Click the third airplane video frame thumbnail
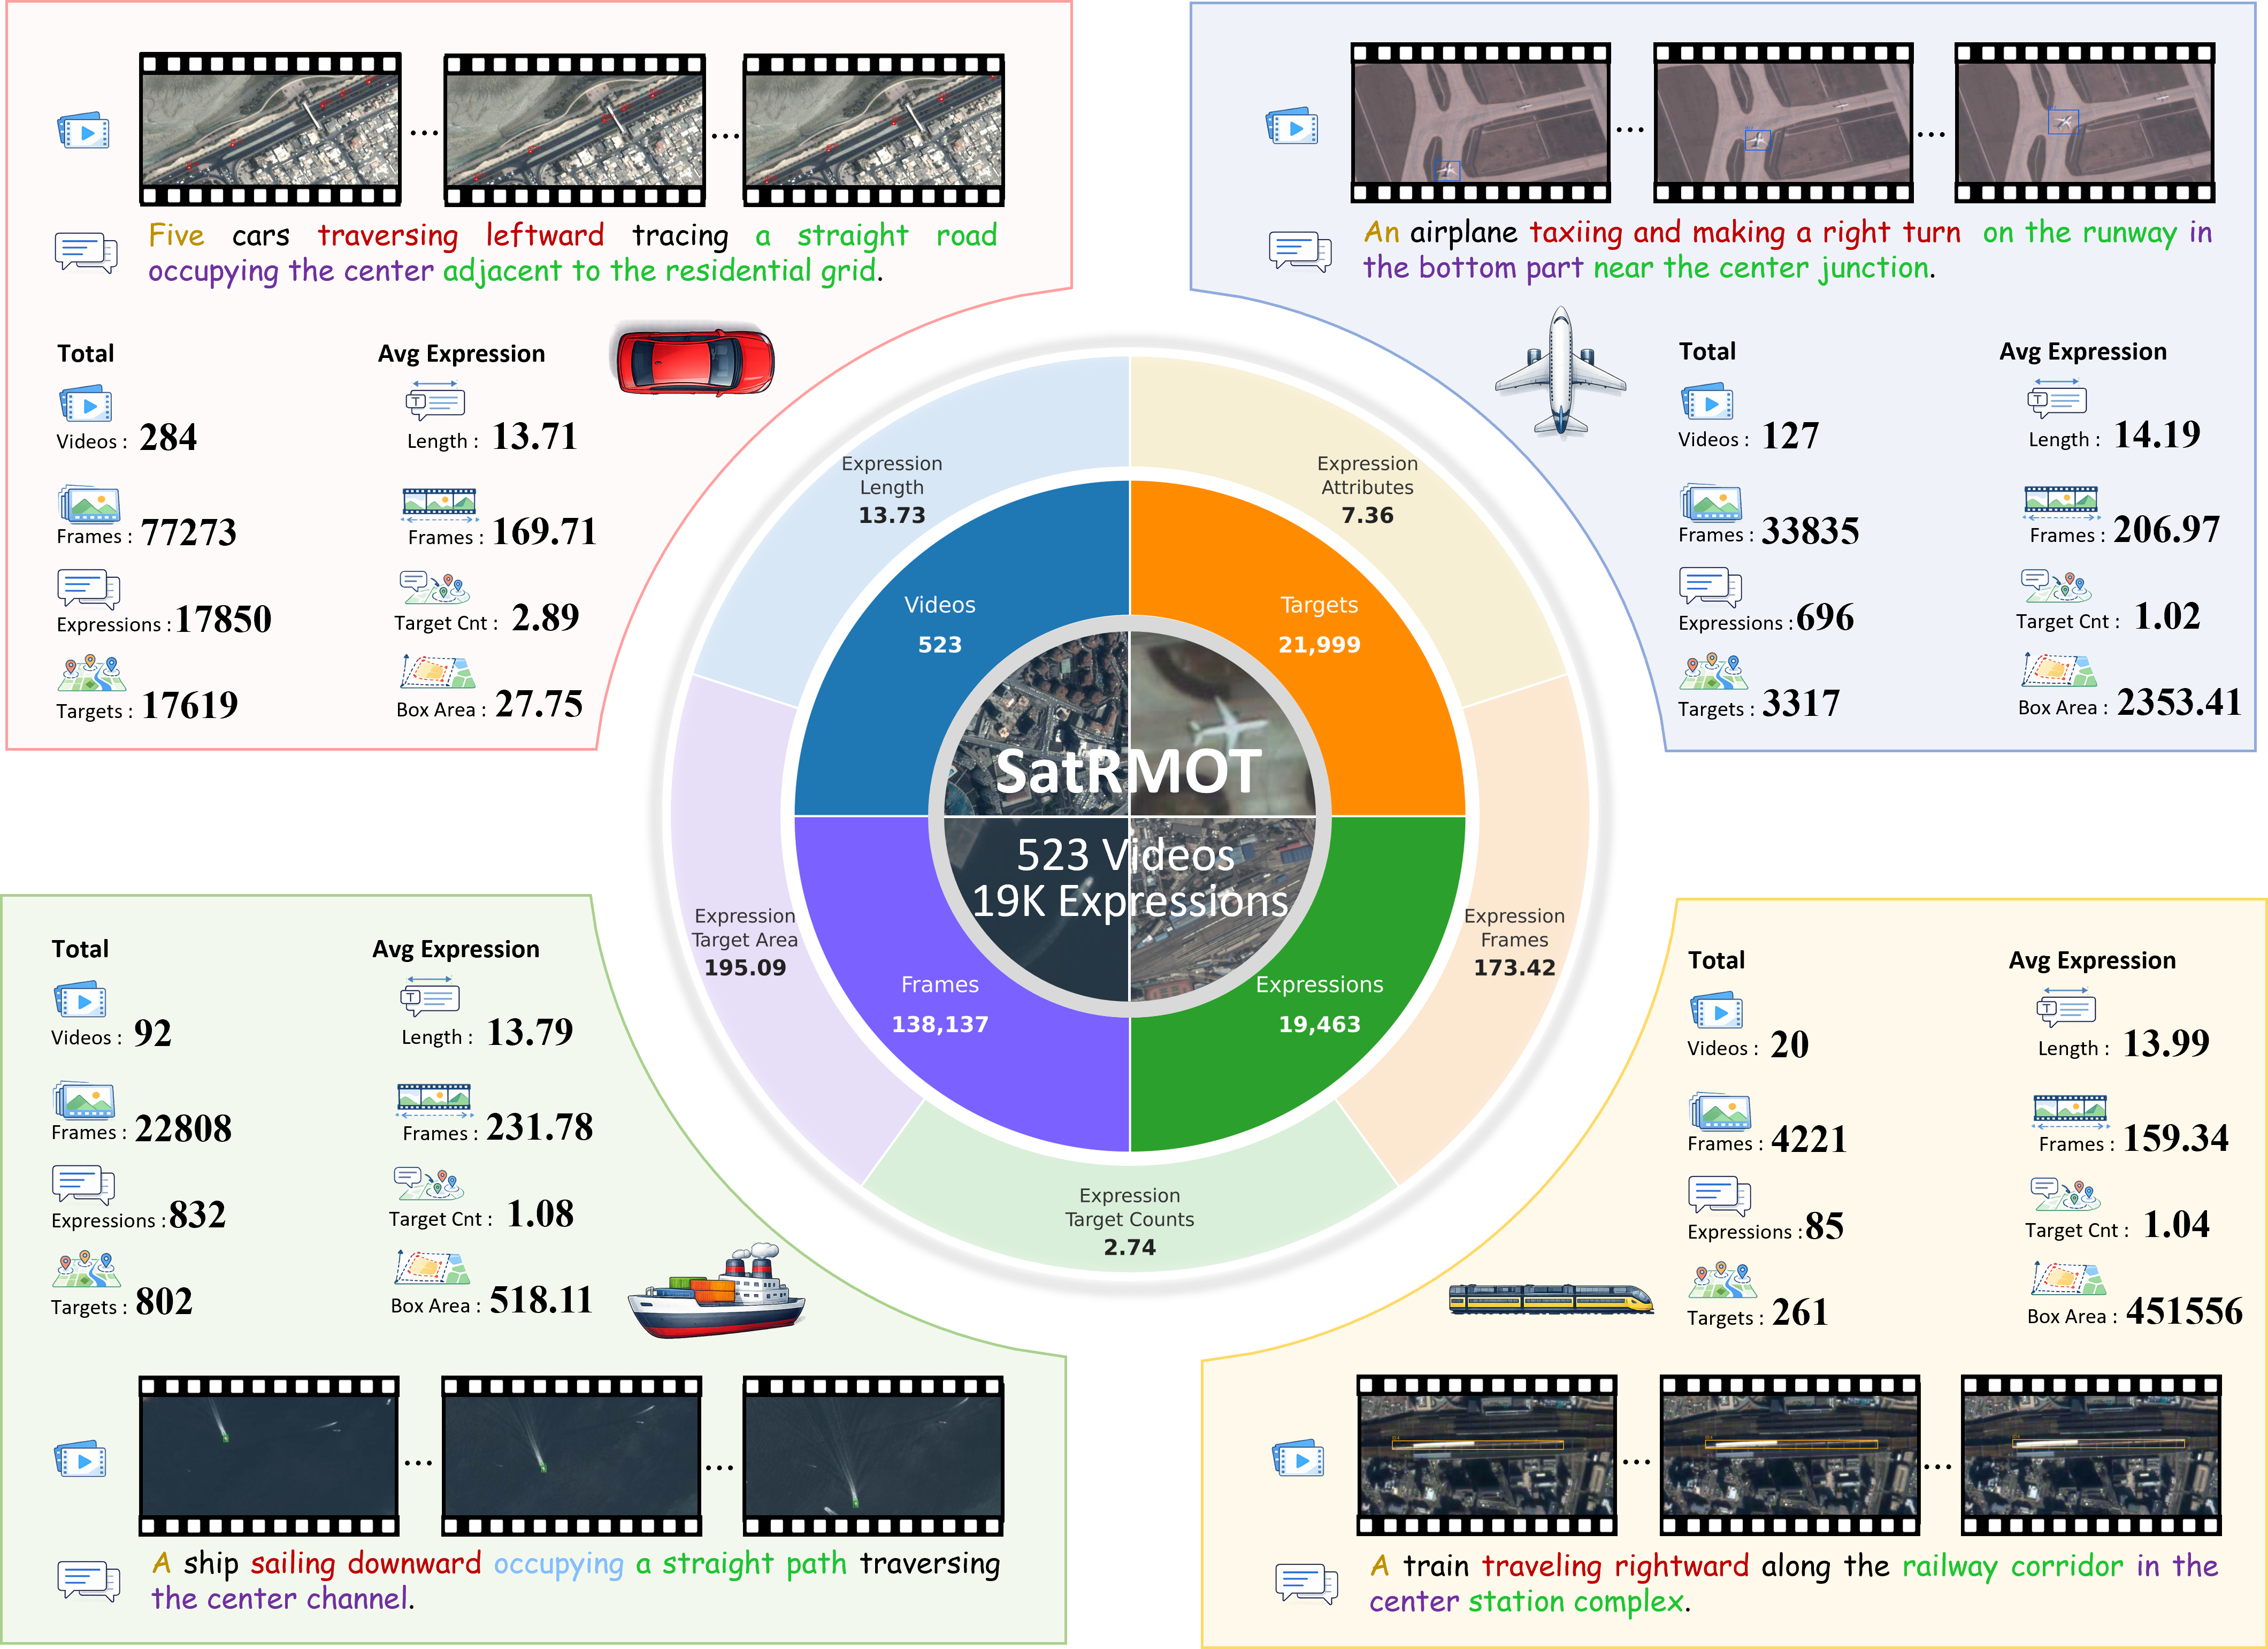The height and width of the screenshot is (1649, 2268). pyautogui.click(x=2085, y=122)
